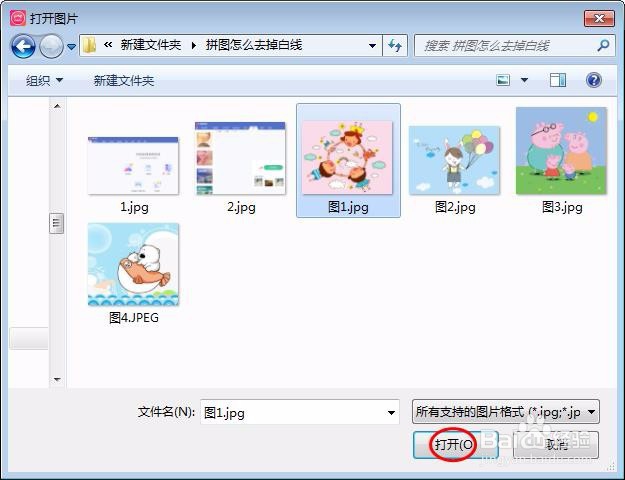Click the navigation pane scroll up arrow
625x480 pixels.
57,106
